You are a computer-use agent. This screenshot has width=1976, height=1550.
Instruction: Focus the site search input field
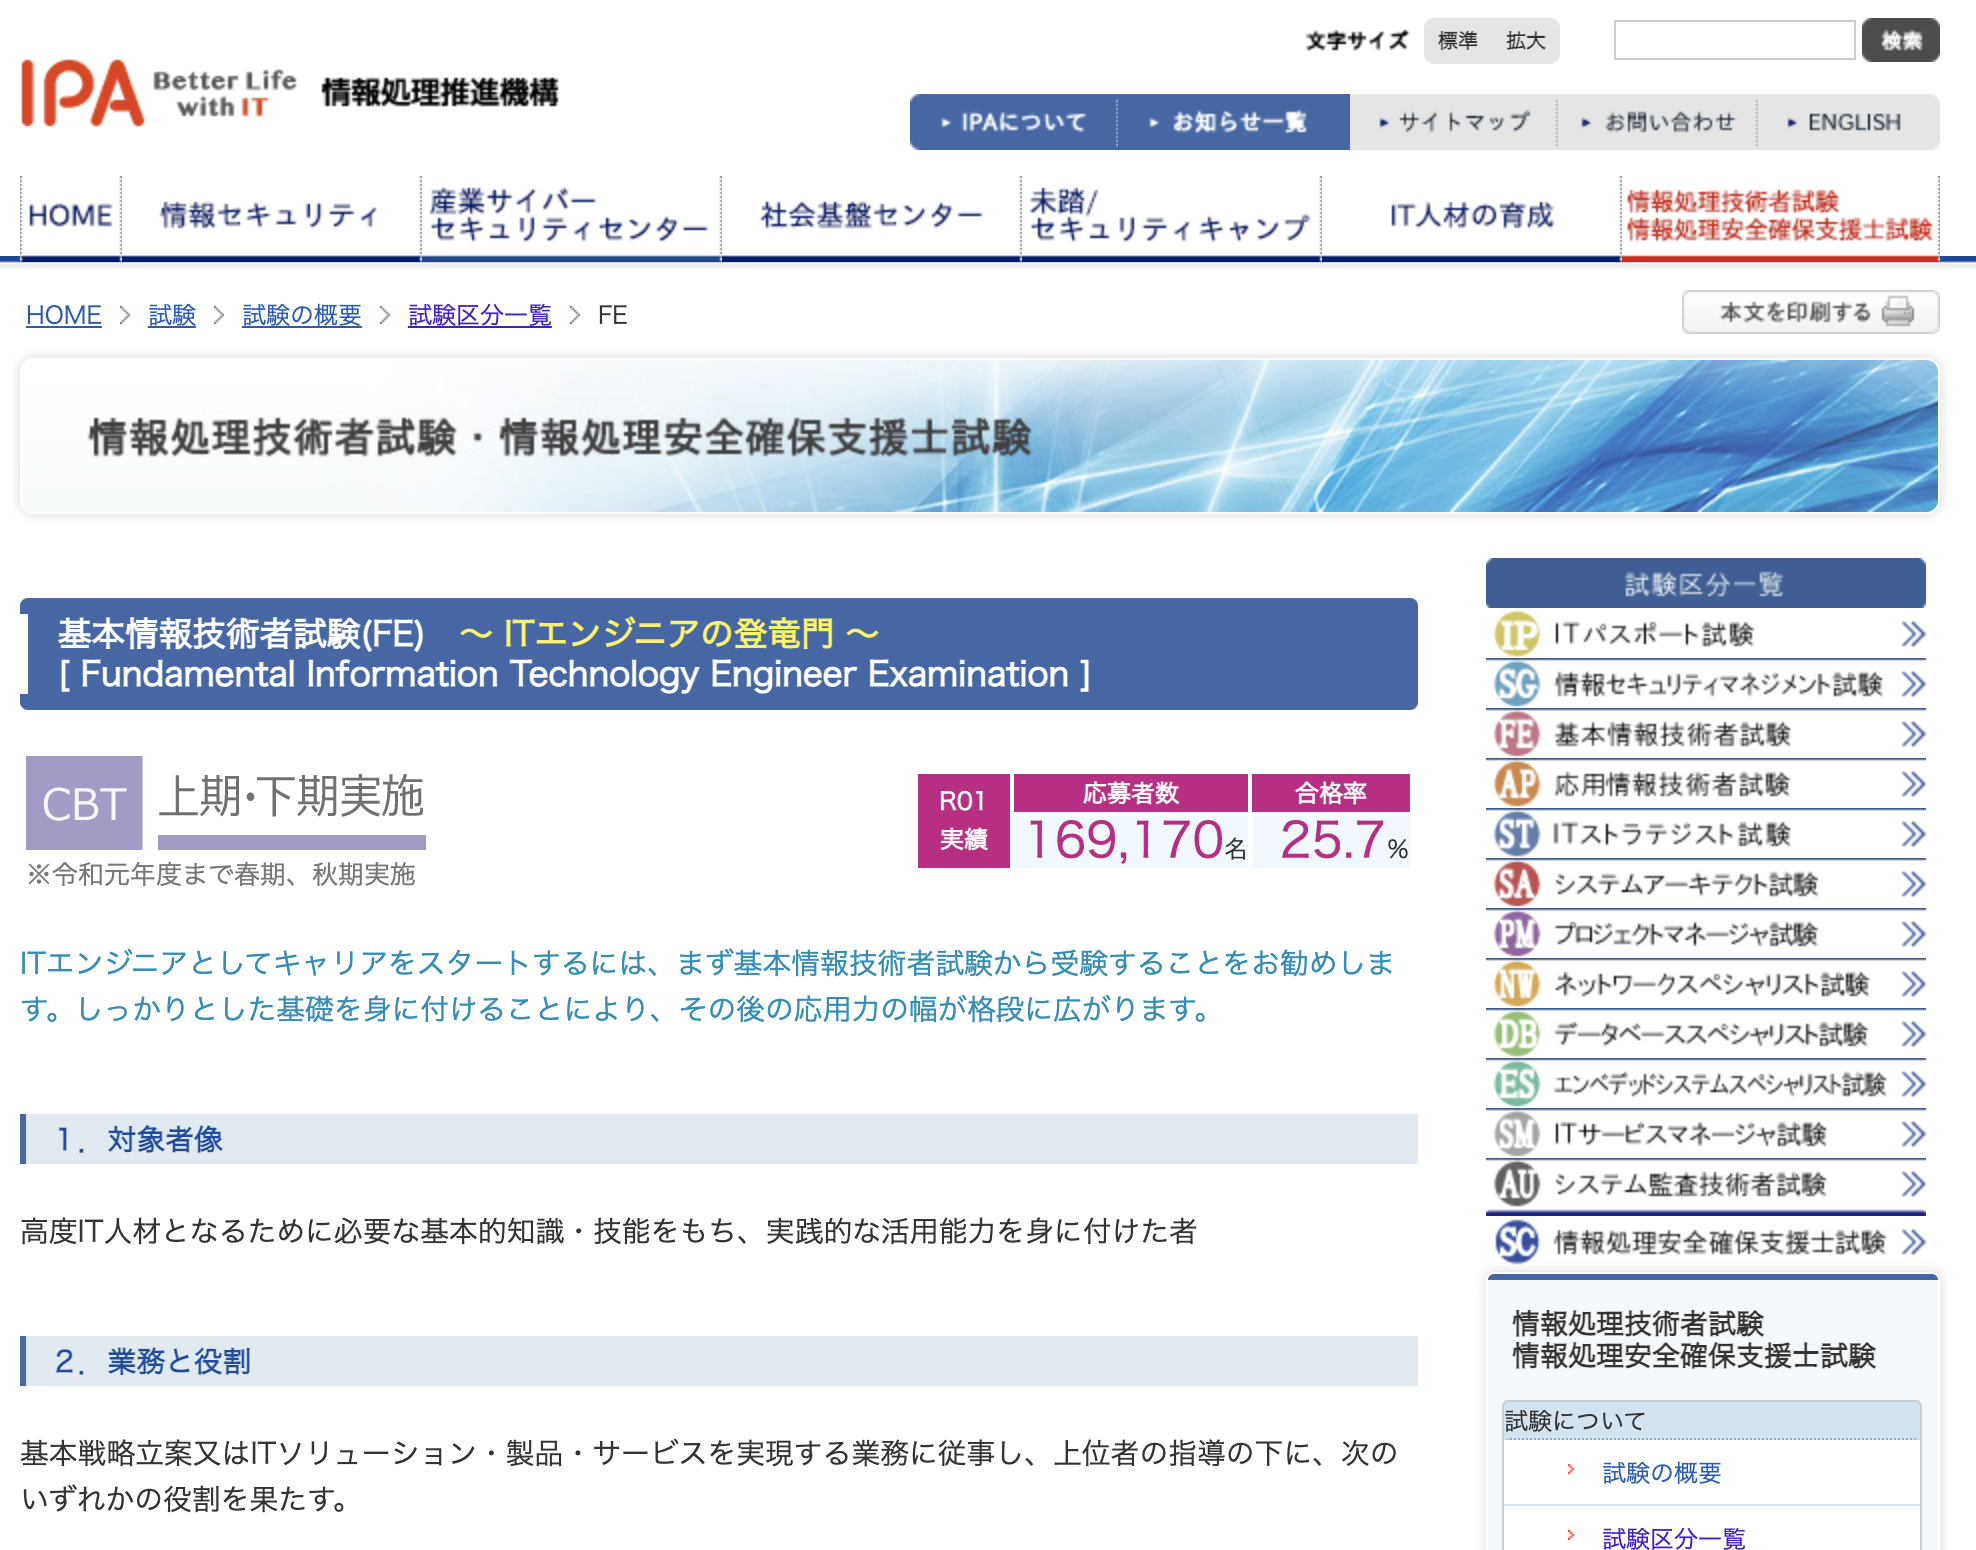click(x=1735, y=41)
